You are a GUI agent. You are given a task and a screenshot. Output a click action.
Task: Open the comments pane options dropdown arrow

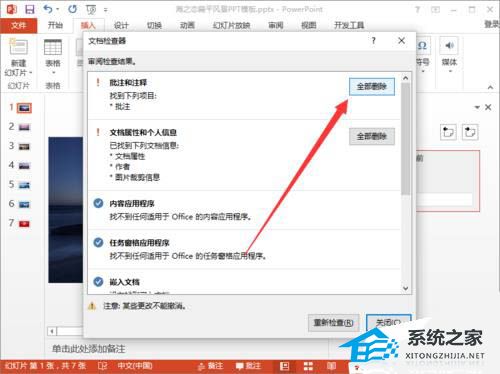point(477,107)
